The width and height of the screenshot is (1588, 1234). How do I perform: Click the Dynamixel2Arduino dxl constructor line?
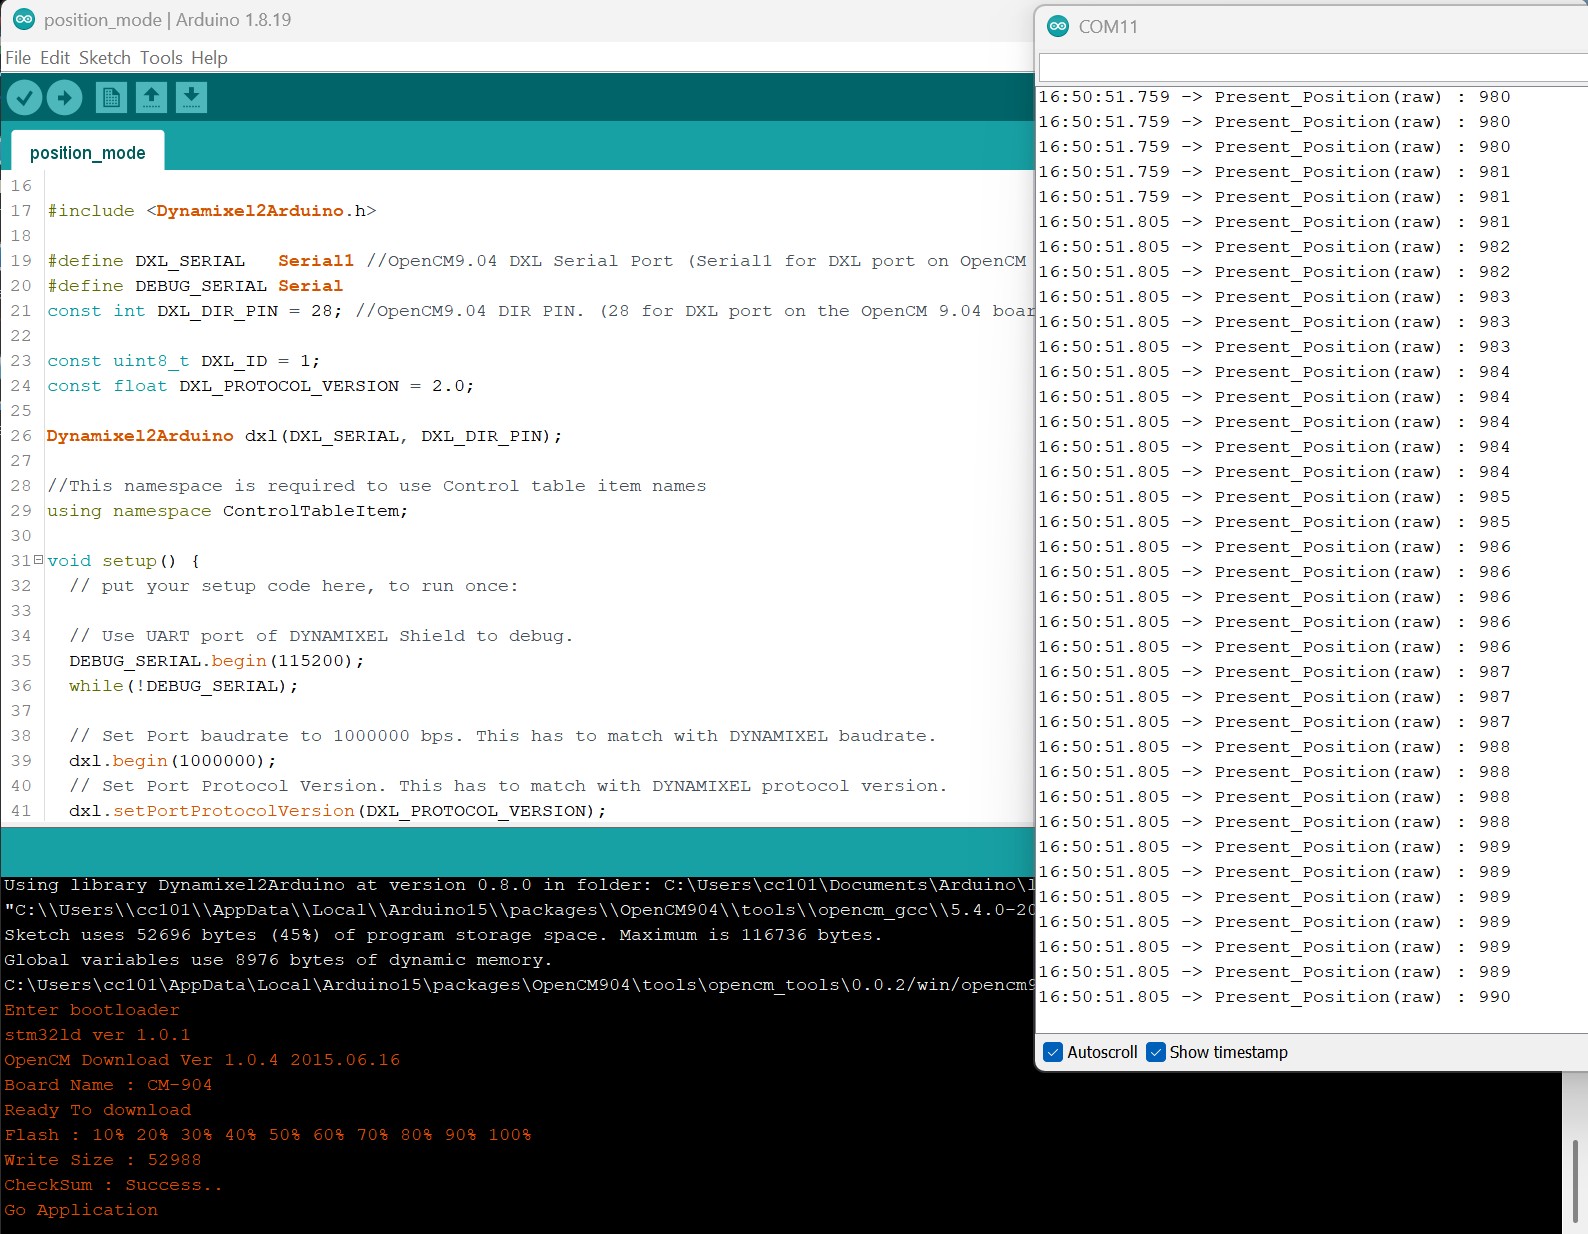[x=305, y=435]
